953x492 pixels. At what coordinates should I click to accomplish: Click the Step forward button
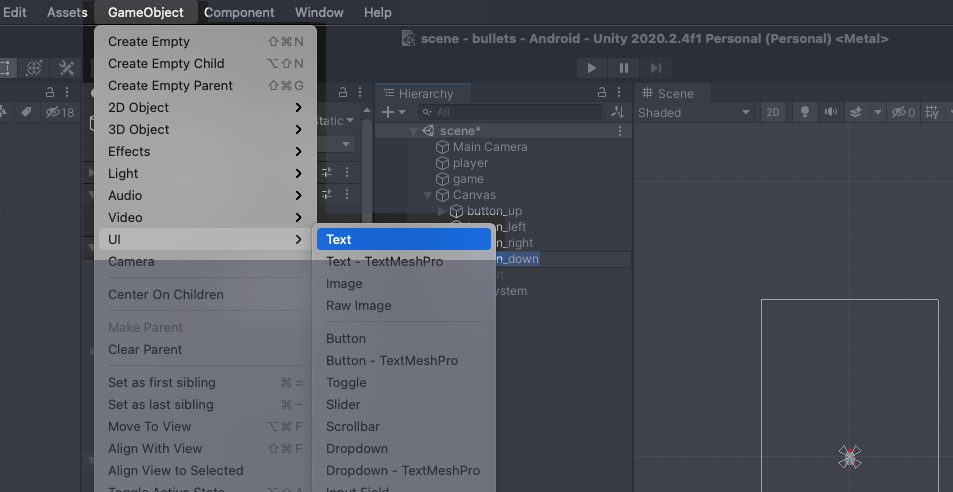656,68
